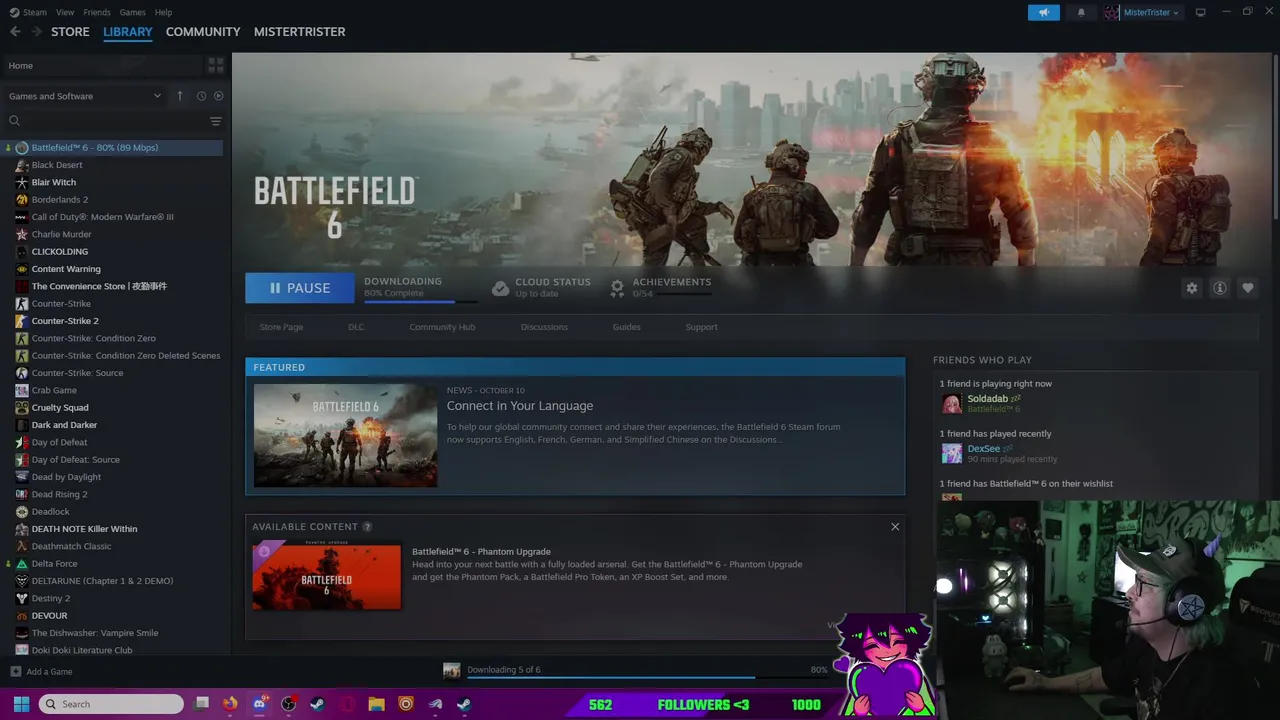
Task: Close the Available Content panel
Action: [895, 527]
